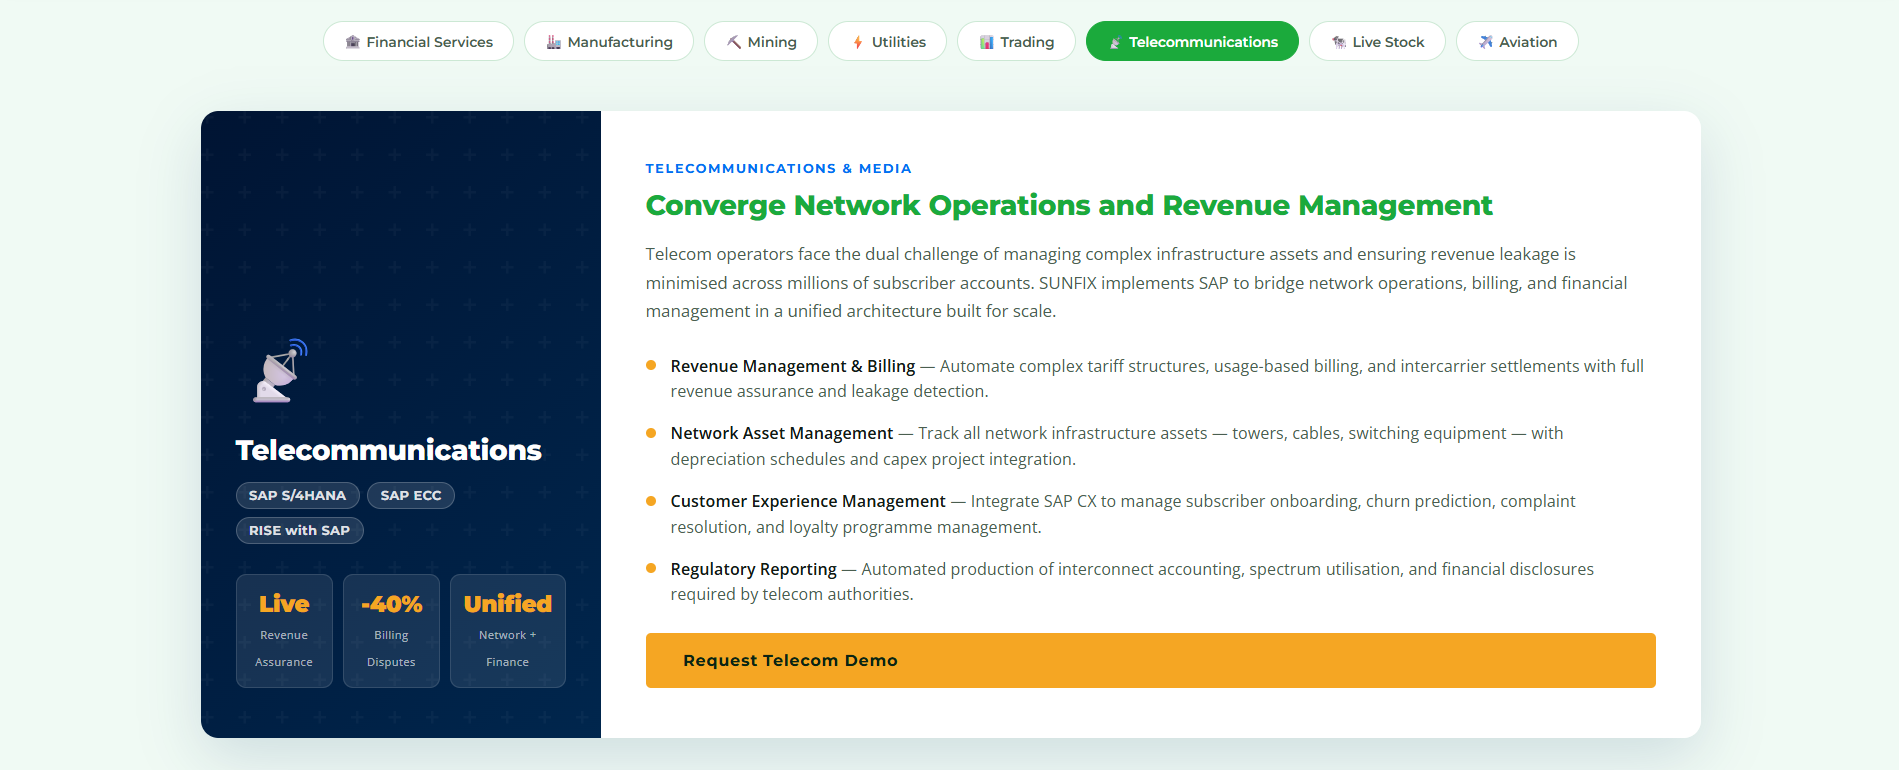Open the Aviation tab

coord(1517,41)
